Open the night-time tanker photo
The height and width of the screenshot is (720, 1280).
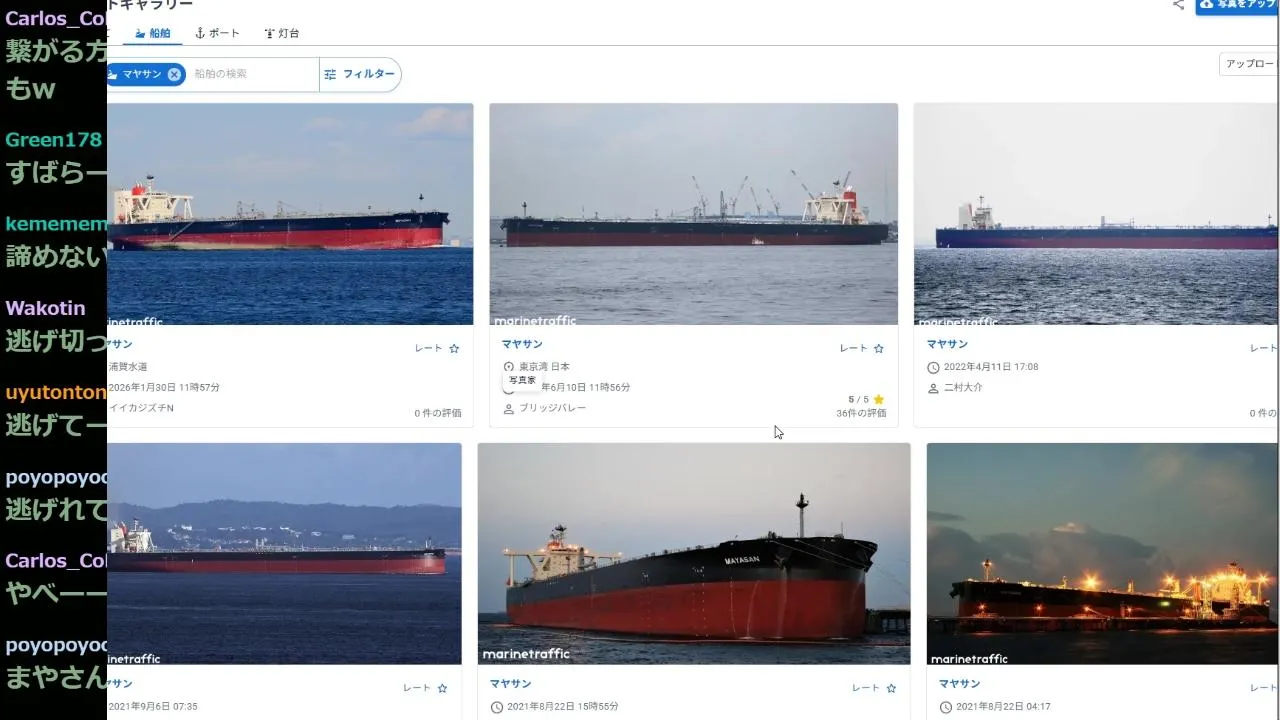click(1103, 554)
